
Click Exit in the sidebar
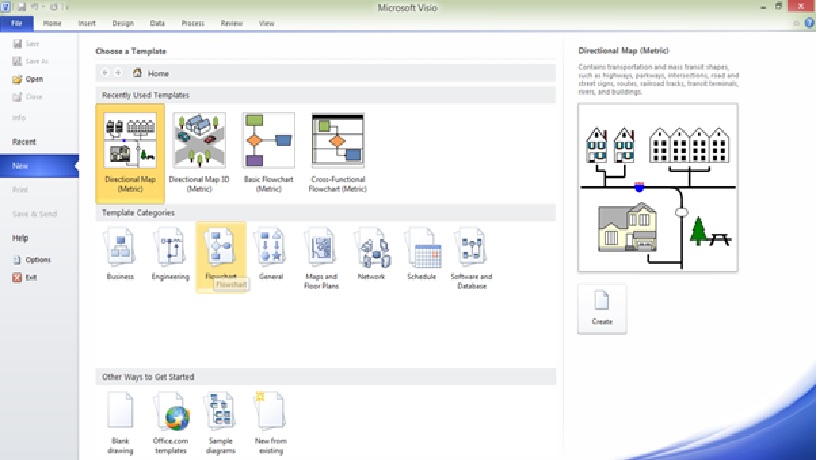click(24, 277)
